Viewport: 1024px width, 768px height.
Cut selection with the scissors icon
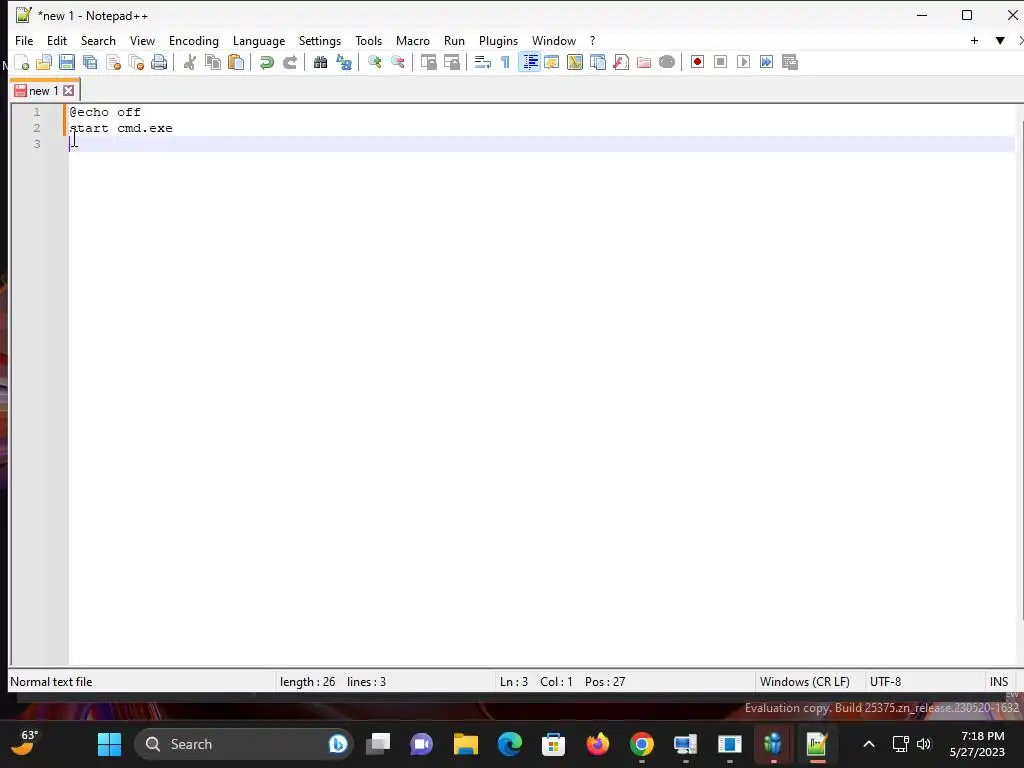[189, 63]
